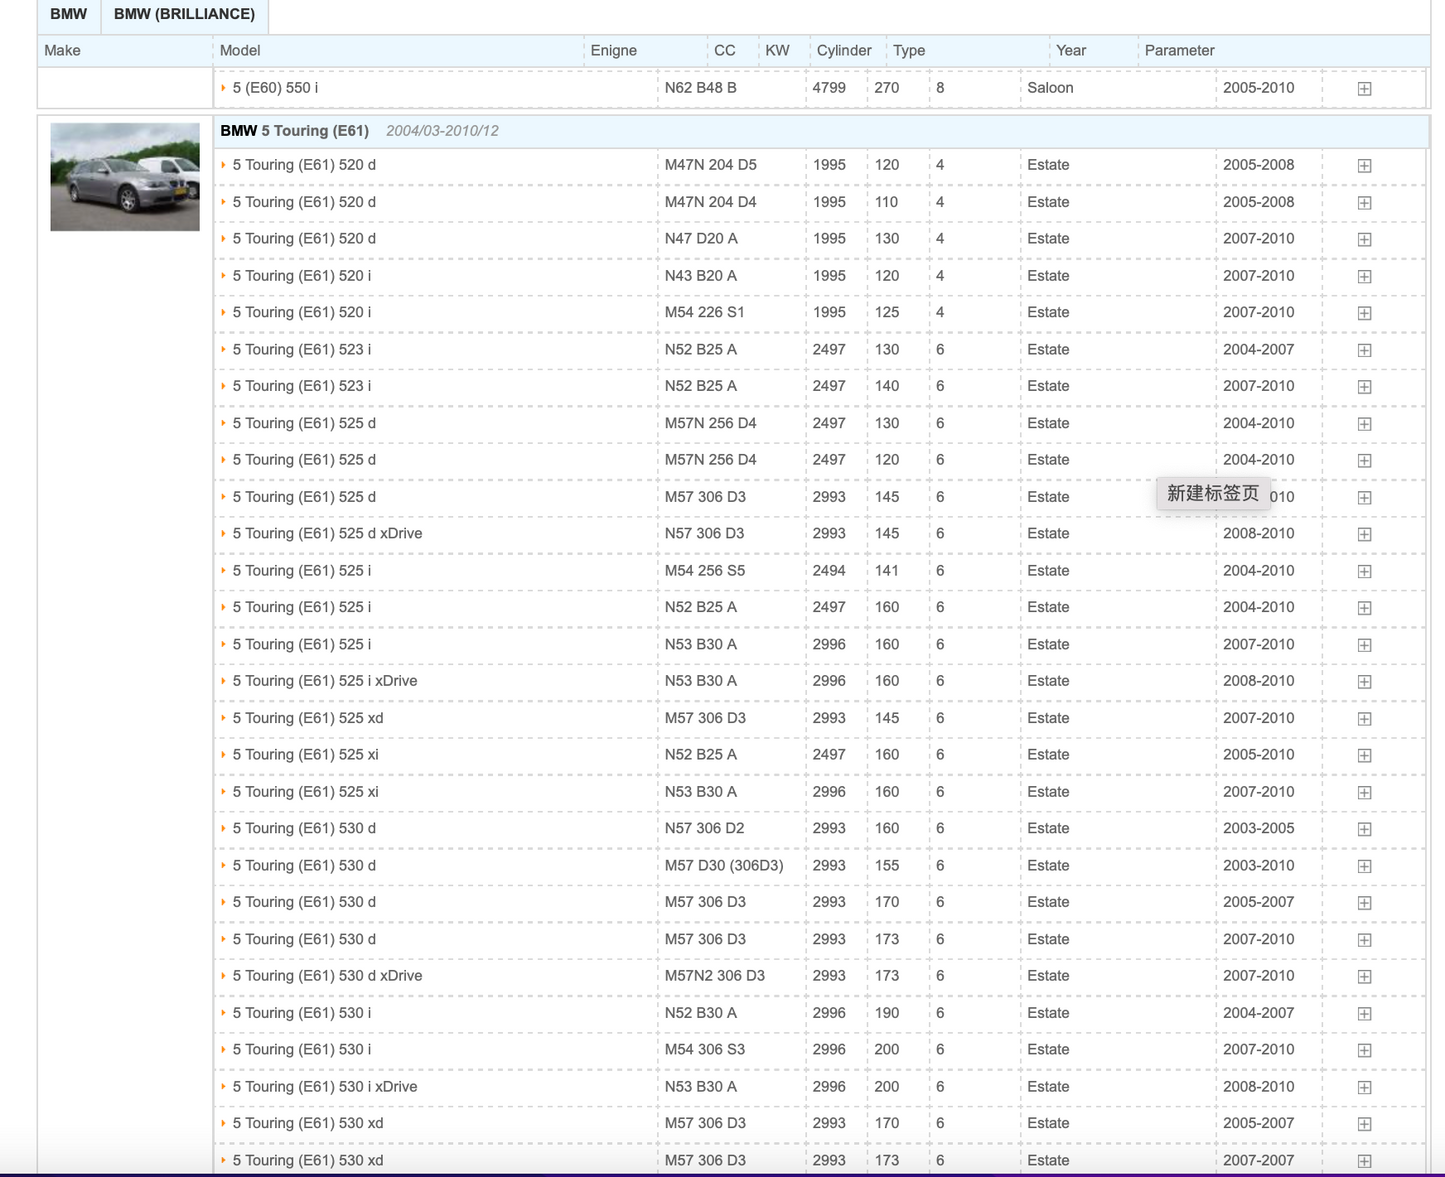Image resolution: width=1445 pixels, height=1177 pixels.
Task: Expand parameters for 5 (E60) 550 i row
Action: coord(1364,89)
